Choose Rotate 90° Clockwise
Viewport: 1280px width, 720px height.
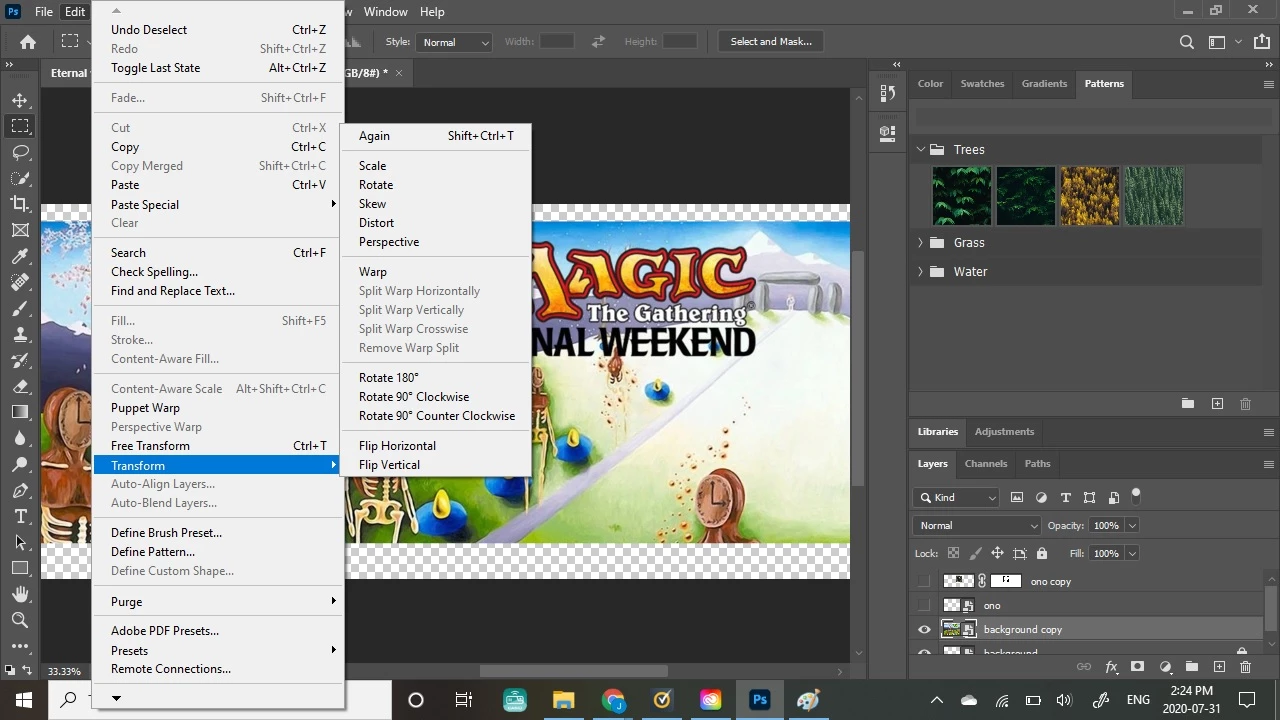tap(414, 397)
